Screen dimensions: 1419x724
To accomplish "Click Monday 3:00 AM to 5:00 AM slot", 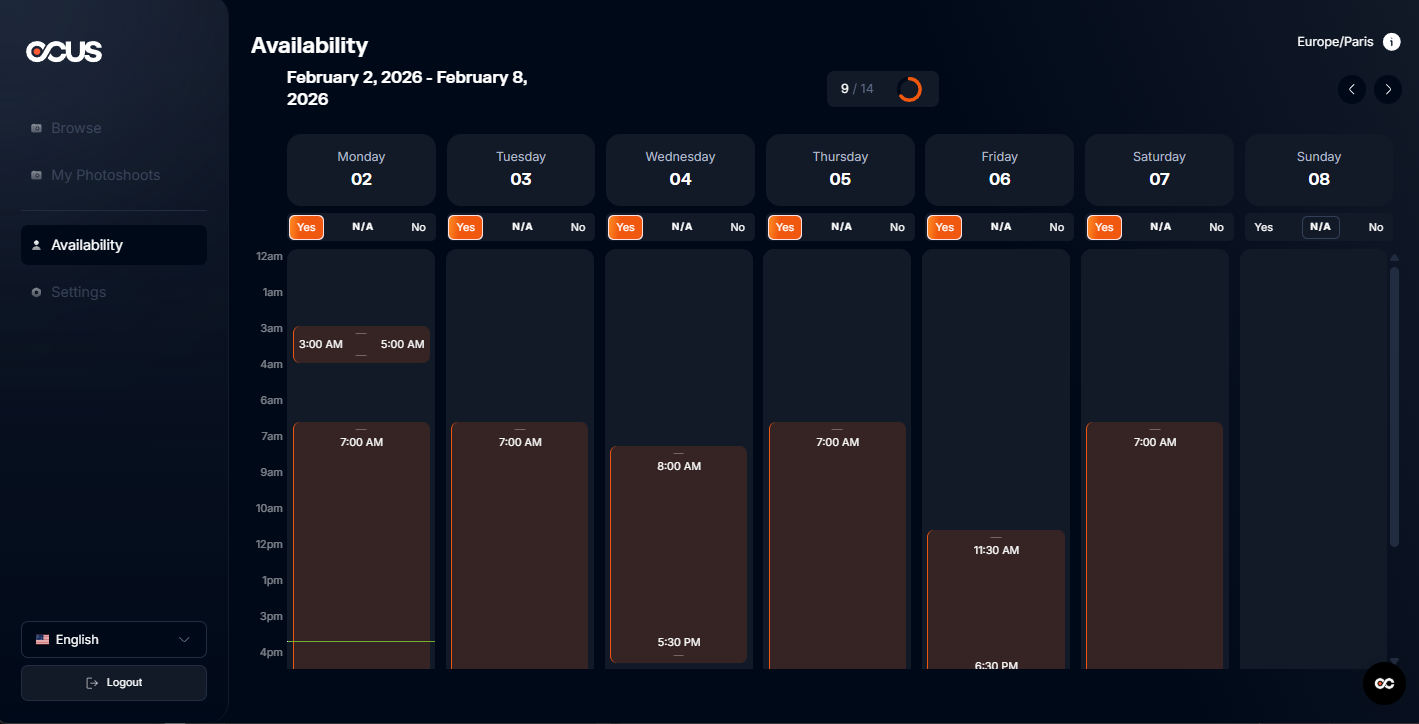I will 361,344.
